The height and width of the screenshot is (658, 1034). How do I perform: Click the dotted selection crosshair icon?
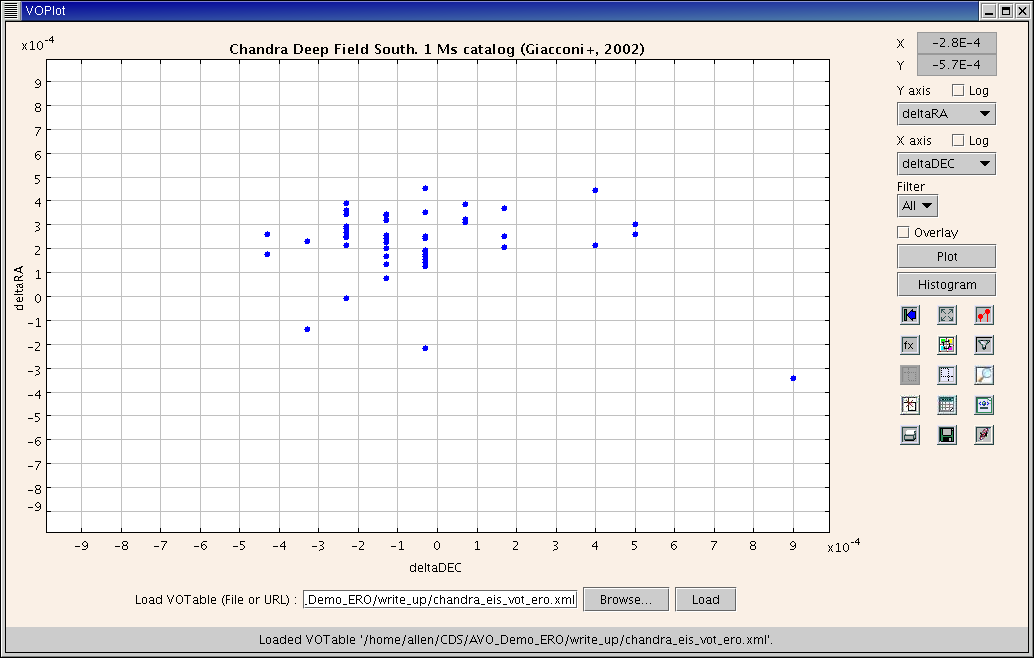coord(947,375)
